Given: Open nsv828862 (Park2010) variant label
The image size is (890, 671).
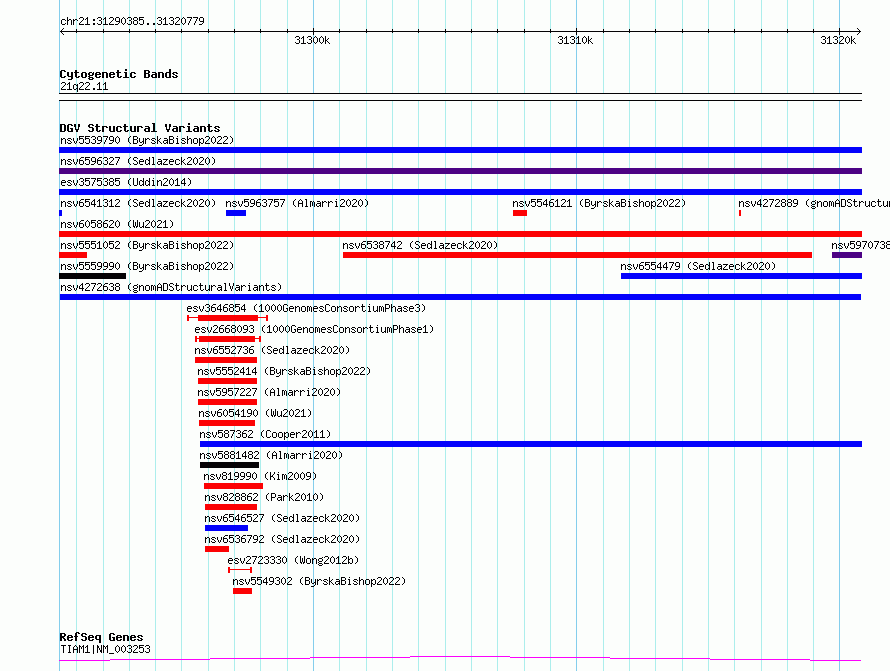Looking at the screenshot, I should tap(264, 497).
